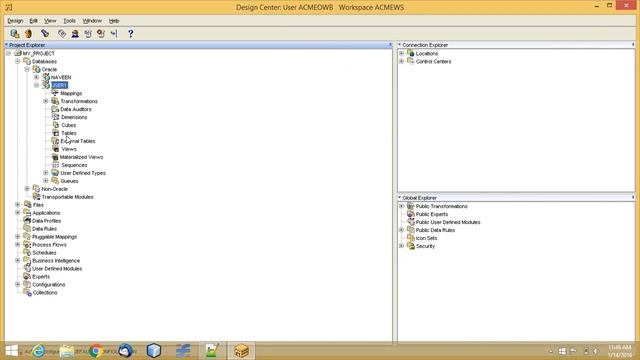
Task: Select the Data Auditors icon
Action: [x=55, y=109]
